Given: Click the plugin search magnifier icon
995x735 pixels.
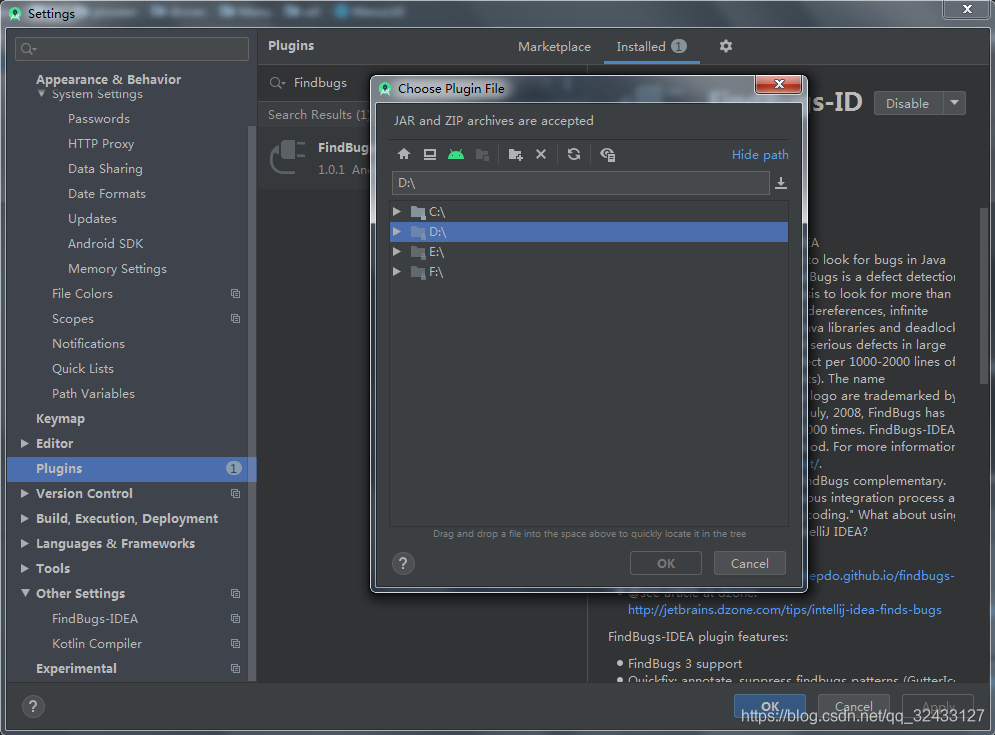Looking at the screenshot, I should pyautogui.click(x=277, y=83).
